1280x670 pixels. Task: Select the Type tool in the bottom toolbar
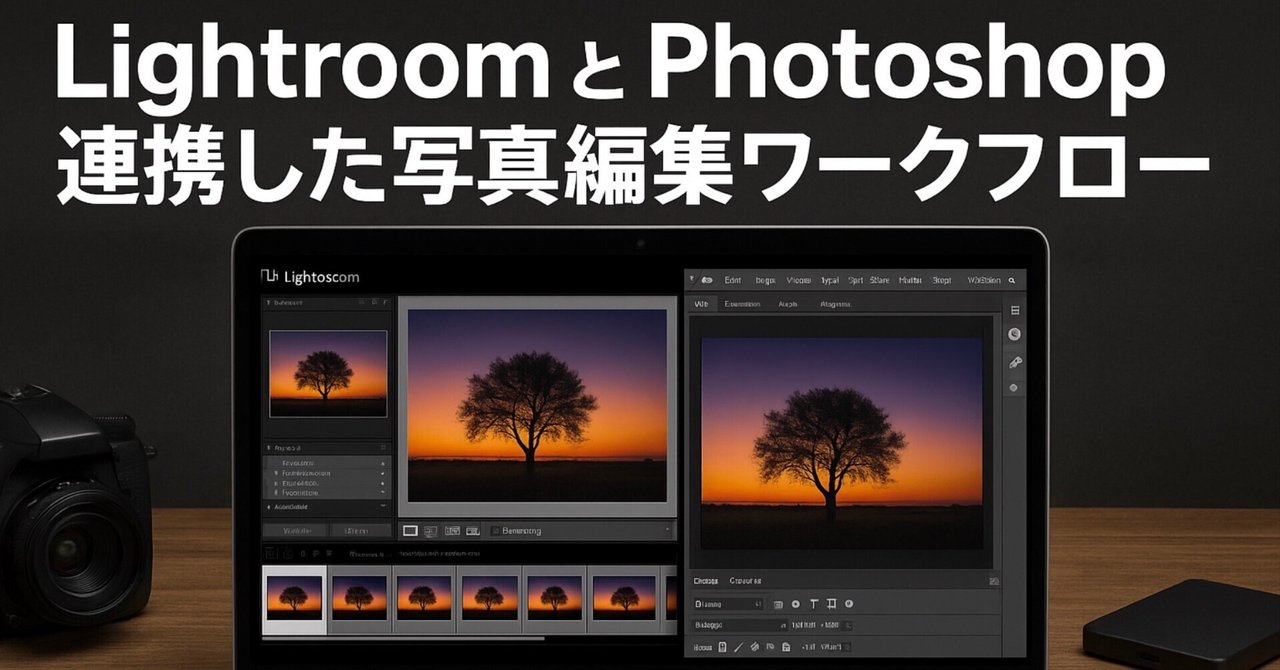coord(813,602)
